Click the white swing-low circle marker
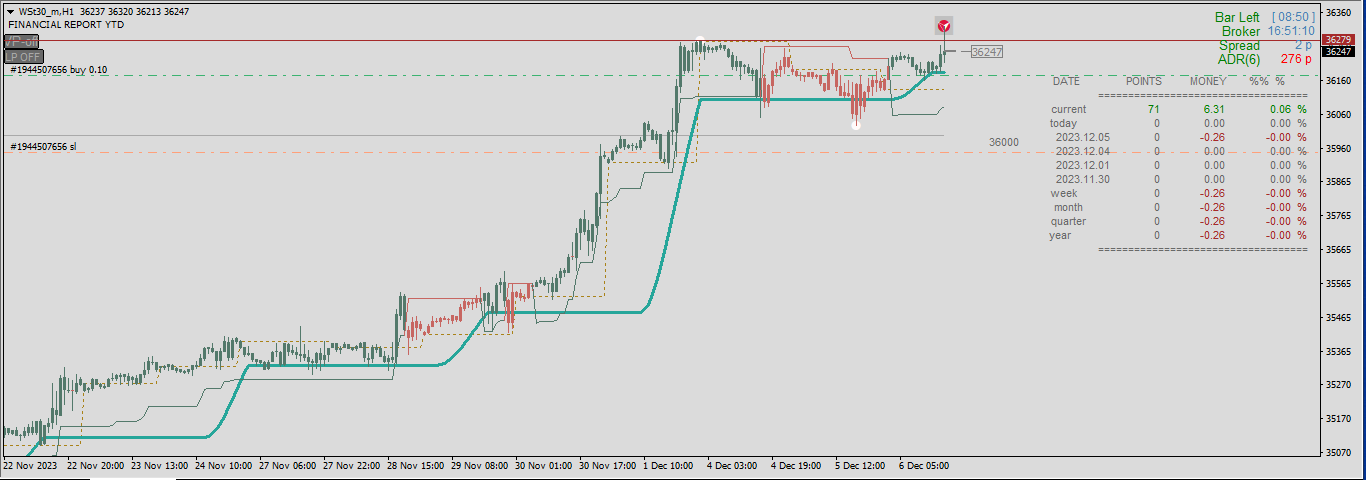1366x480 pixels. [856, 126]
